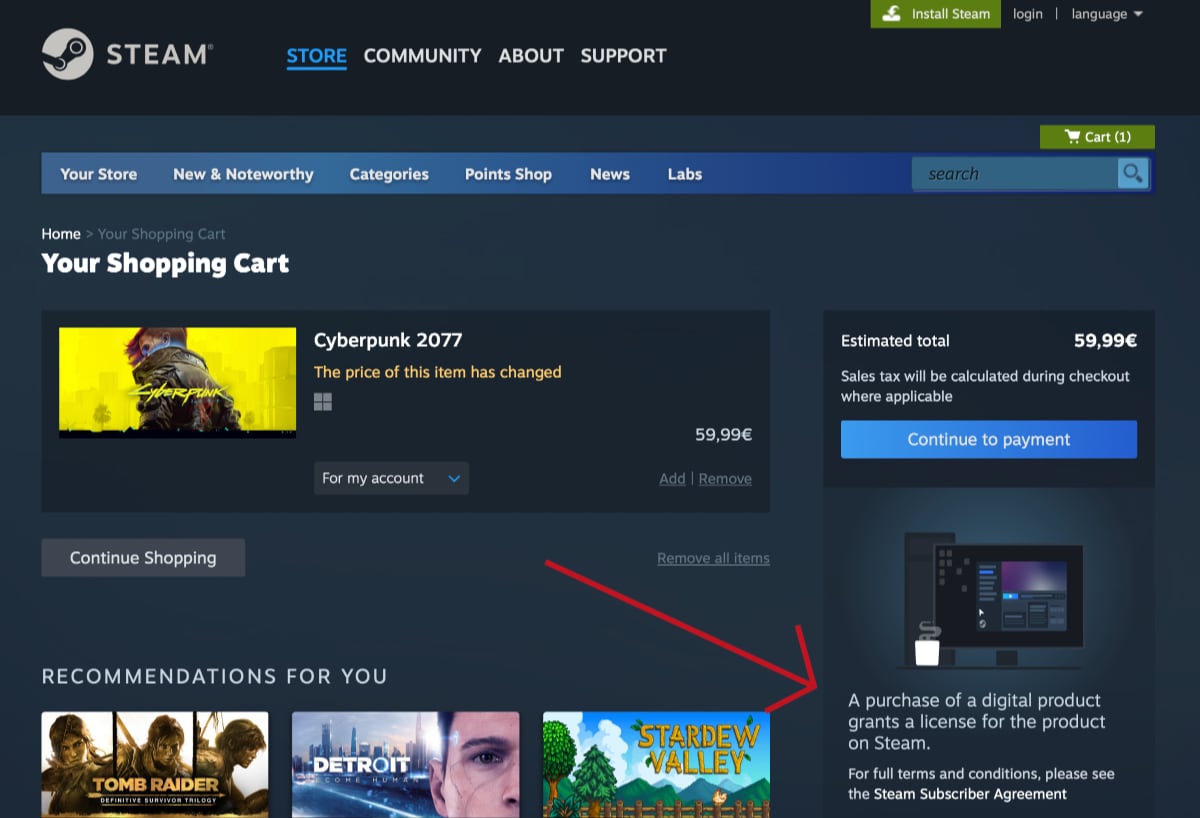Open the Cart (1) button
Screen dimensions: 1200x818
coord(1097,137)
